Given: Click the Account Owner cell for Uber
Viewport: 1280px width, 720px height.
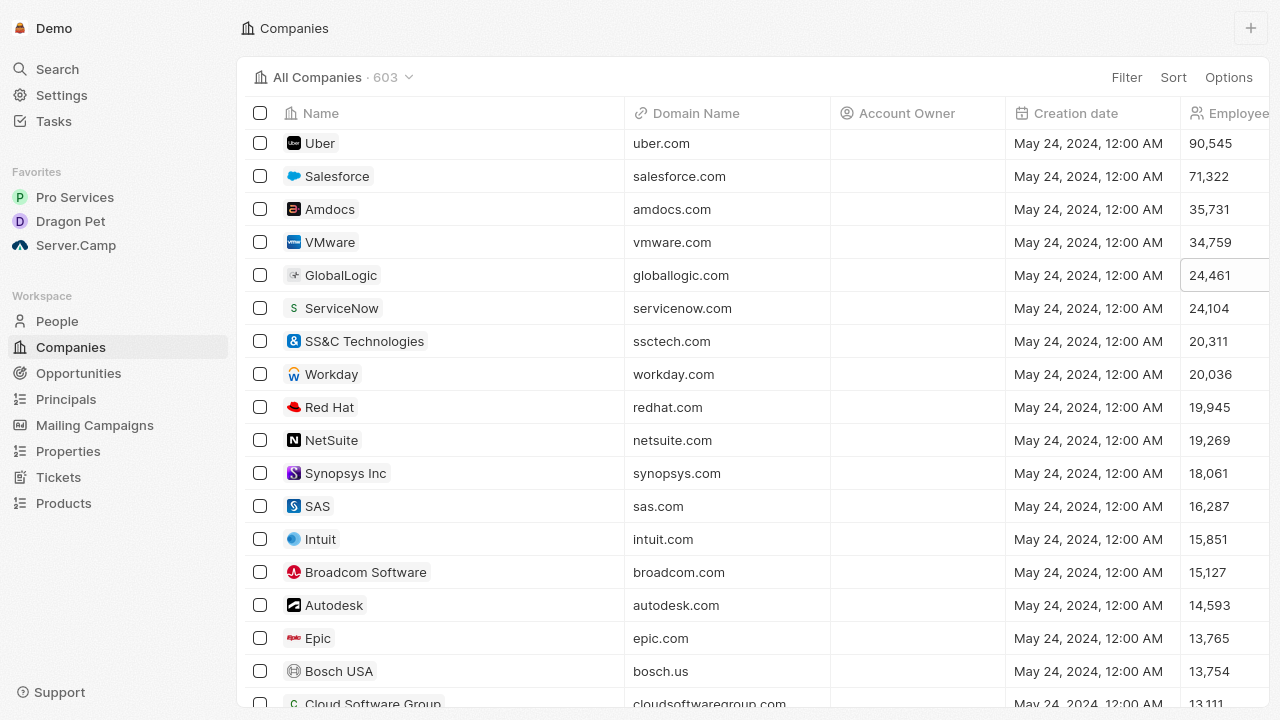Looking at the screenshot, I should (918, 143).
